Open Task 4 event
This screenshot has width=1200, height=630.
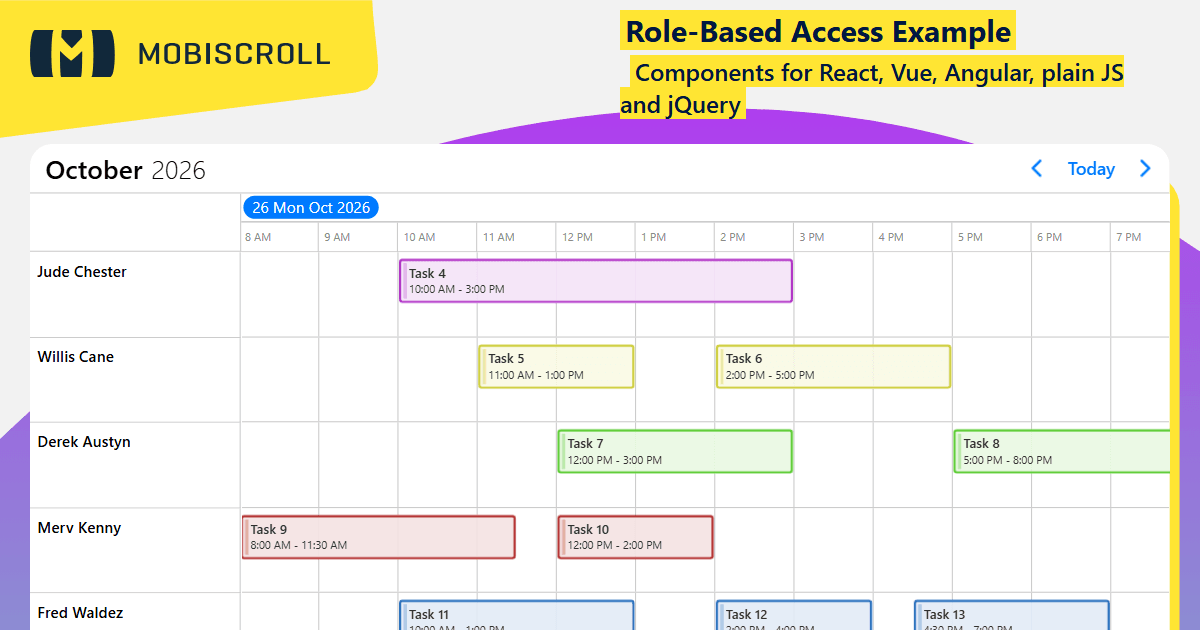point(596,281)
